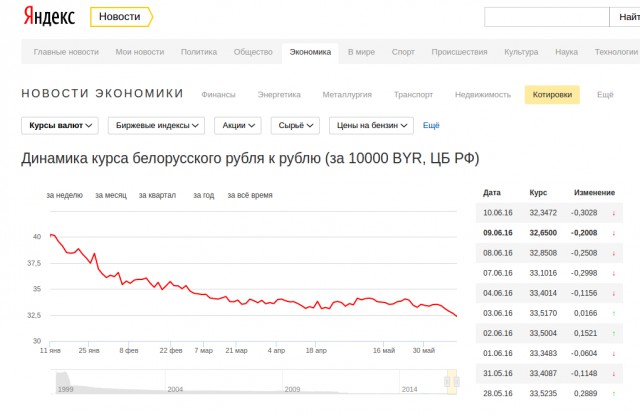Click the rate value 33,1016
The width and height of the screenshot is (640, 415).
click(x=543, y=273)
